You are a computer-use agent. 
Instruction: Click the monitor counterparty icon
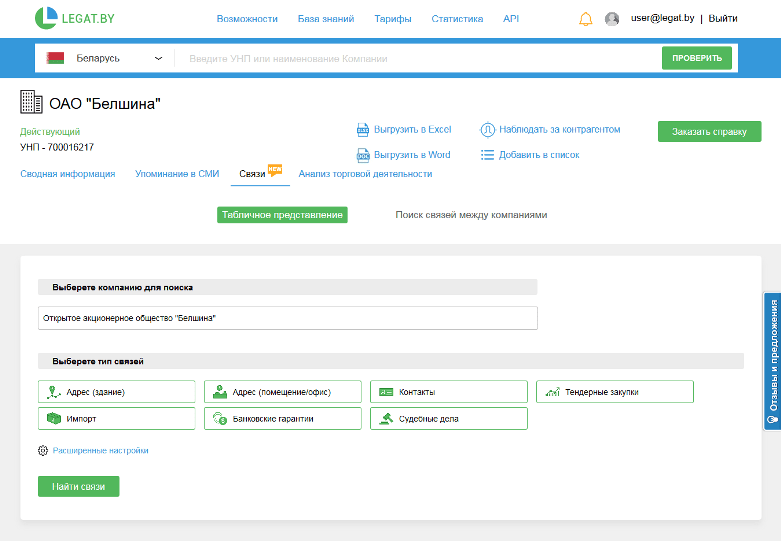coord(487,130)
